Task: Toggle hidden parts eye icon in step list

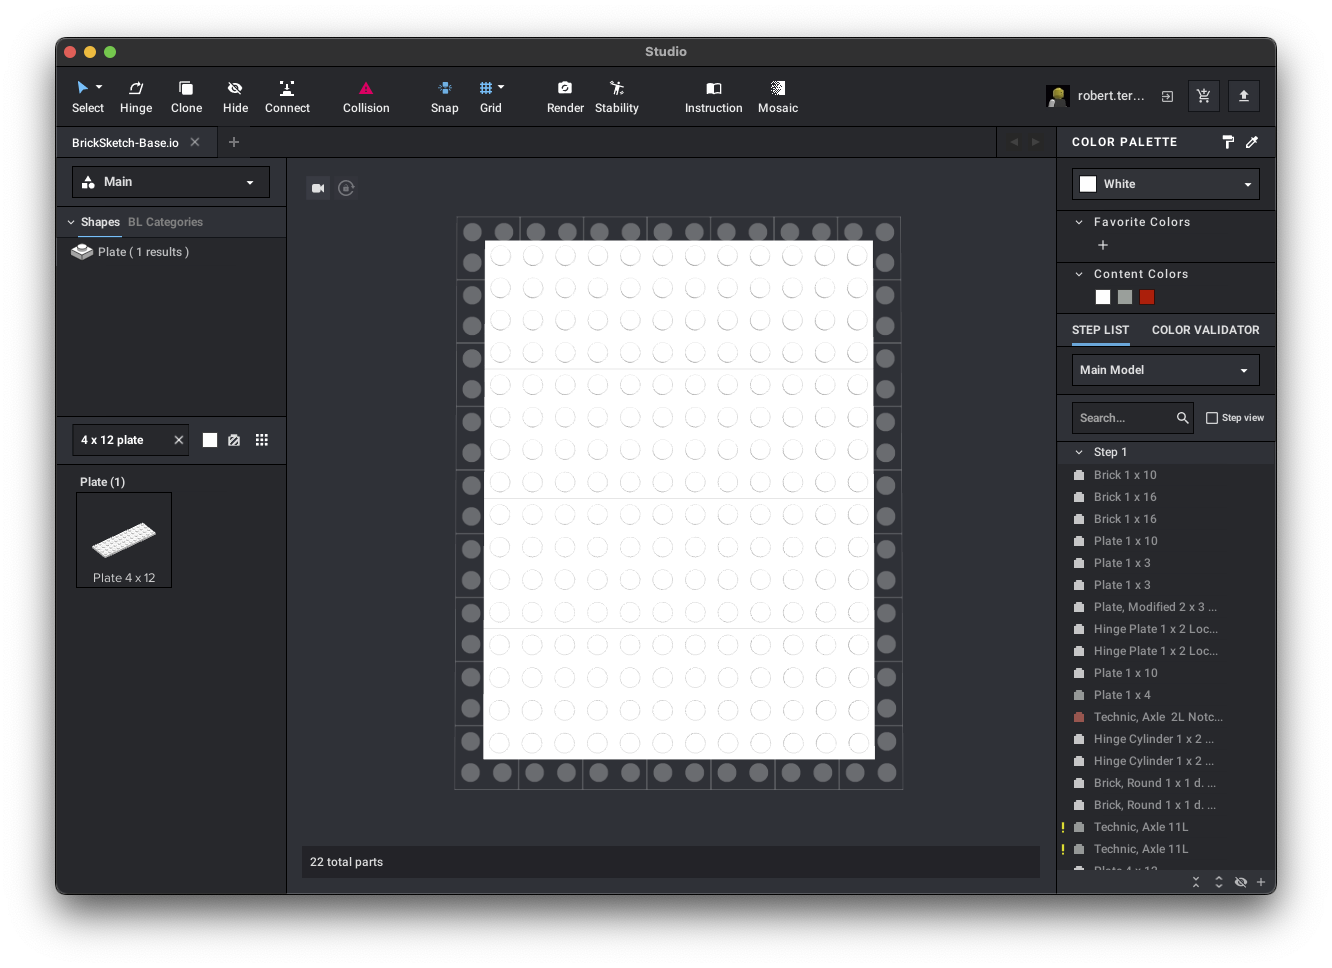Action: 1240,882
